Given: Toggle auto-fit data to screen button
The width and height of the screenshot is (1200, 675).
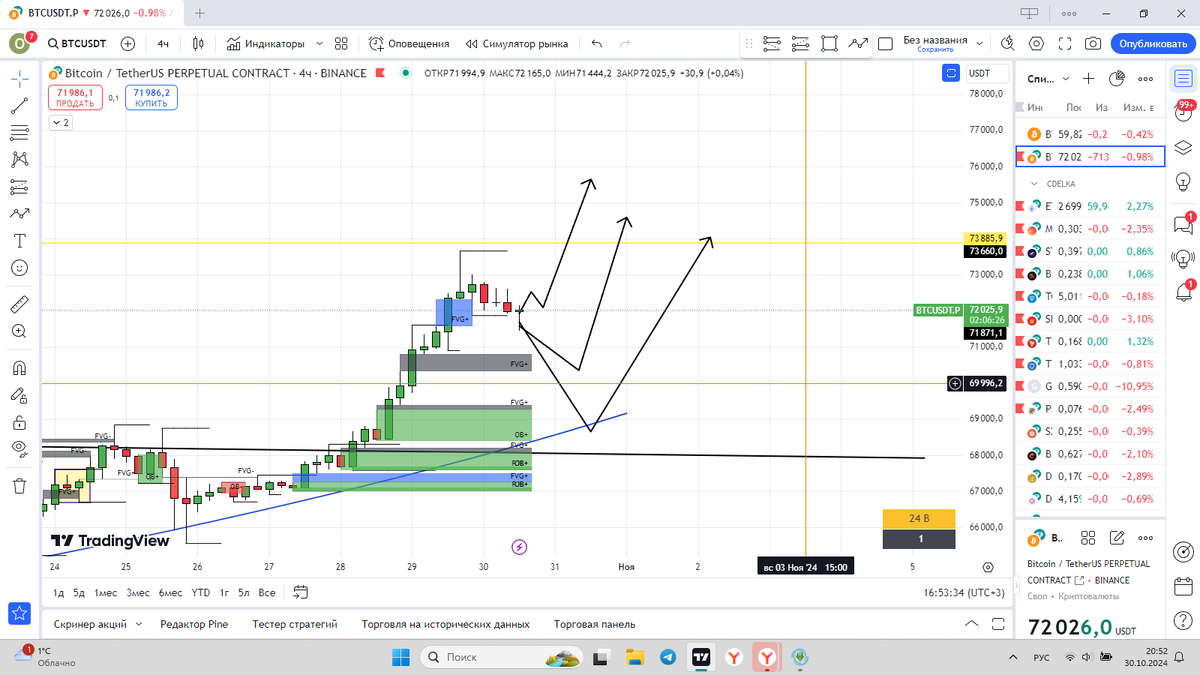Looking at the screenshot, I should click(951, 73).
